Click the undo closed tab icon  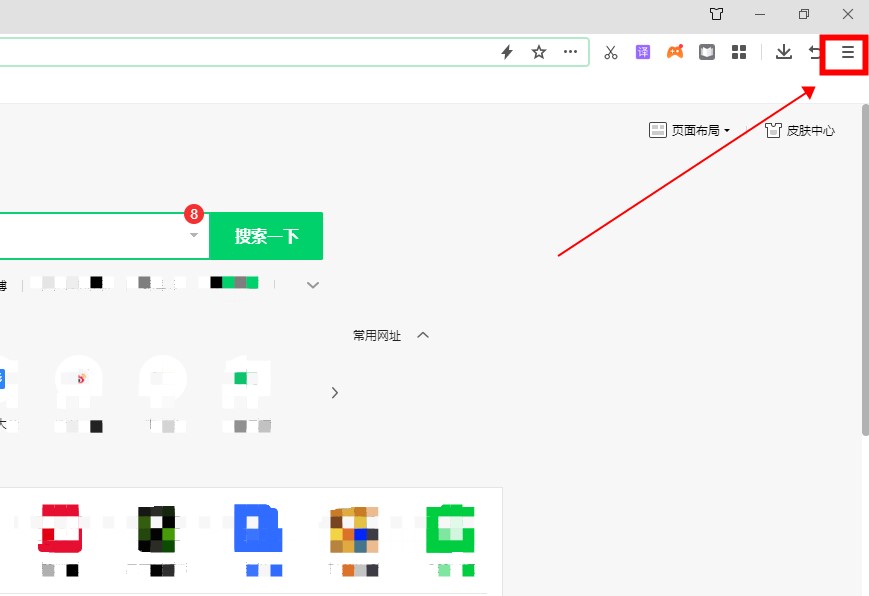coord(815,52)
